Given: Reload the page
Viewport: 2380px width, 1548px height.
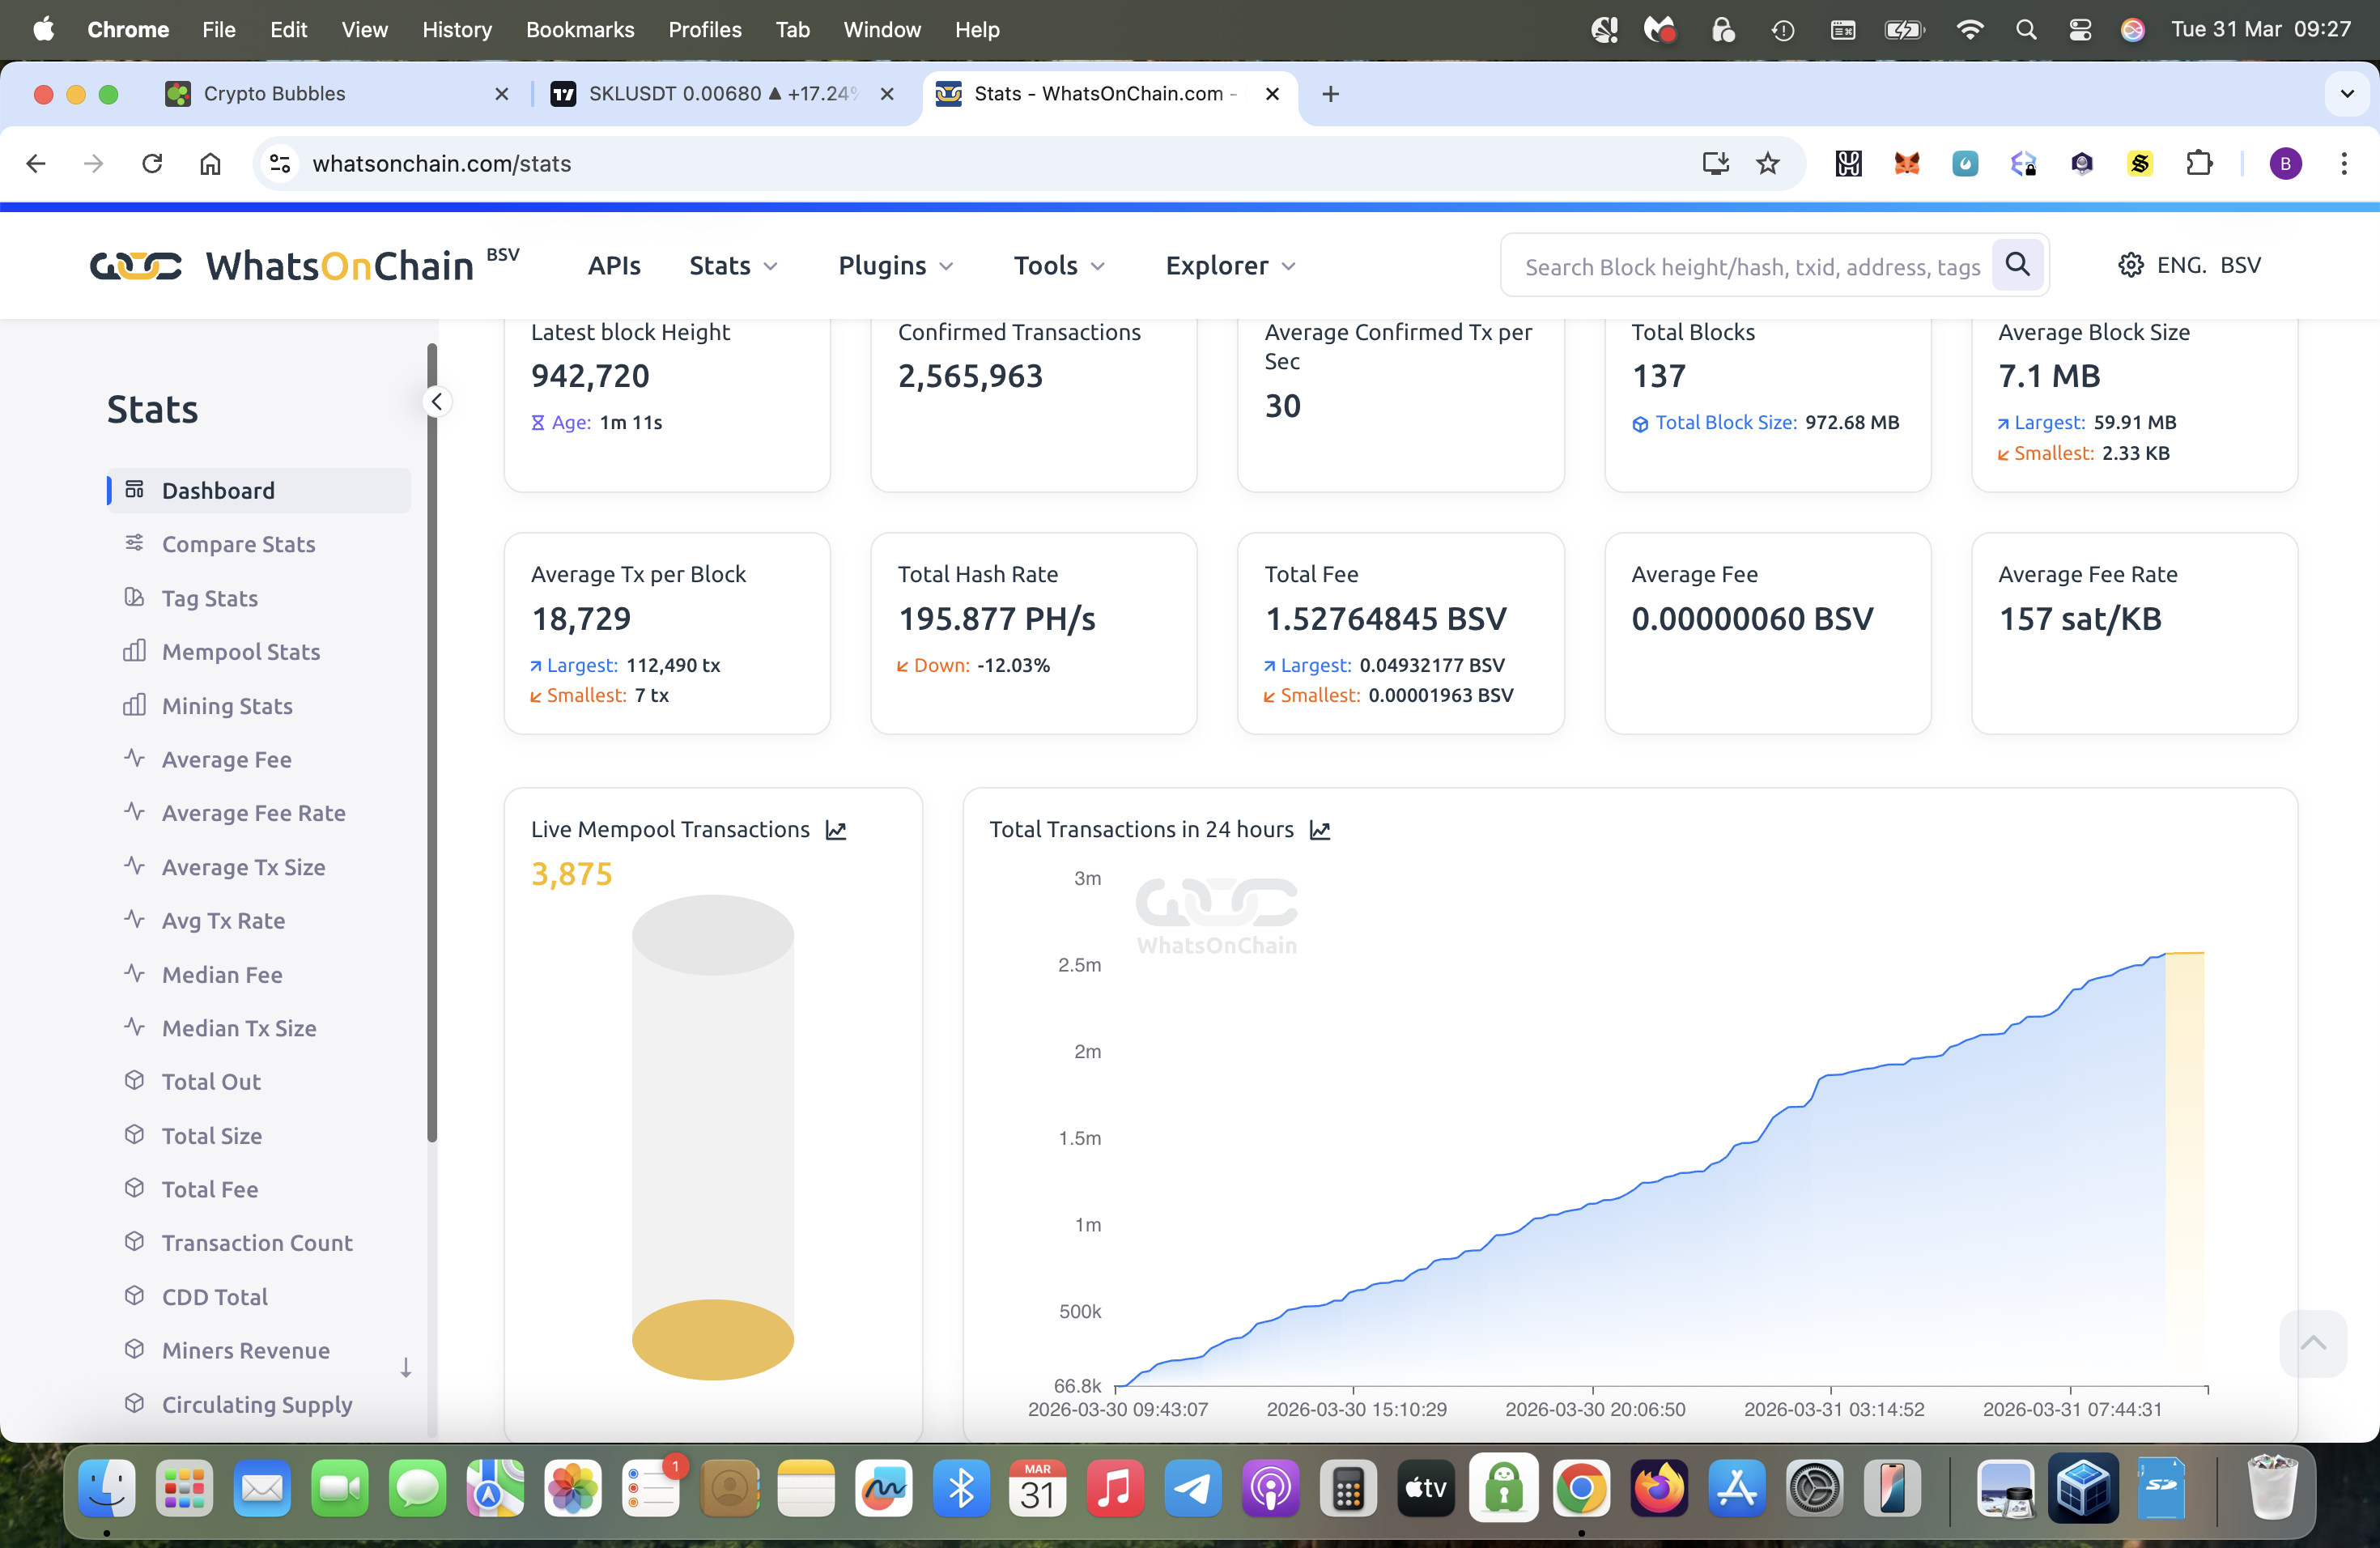Looking at the screenshot, I should [x=152, y=163].
